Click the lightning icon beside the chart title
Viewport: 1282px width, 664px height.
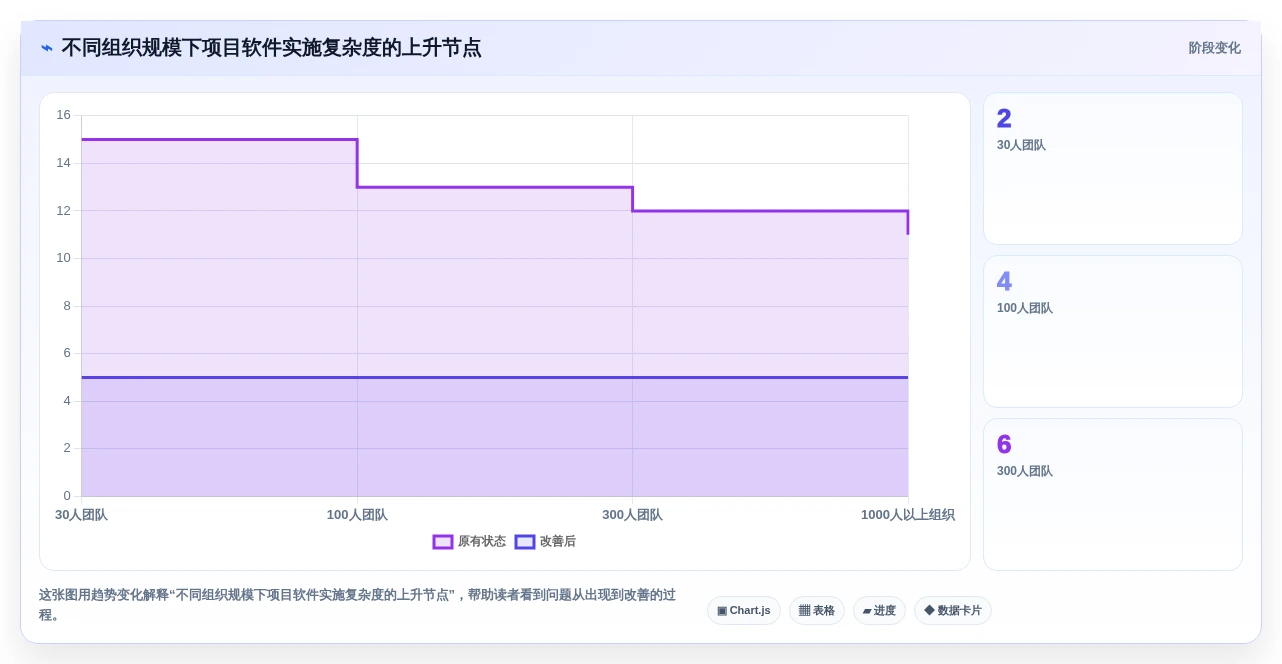point(47,48)
